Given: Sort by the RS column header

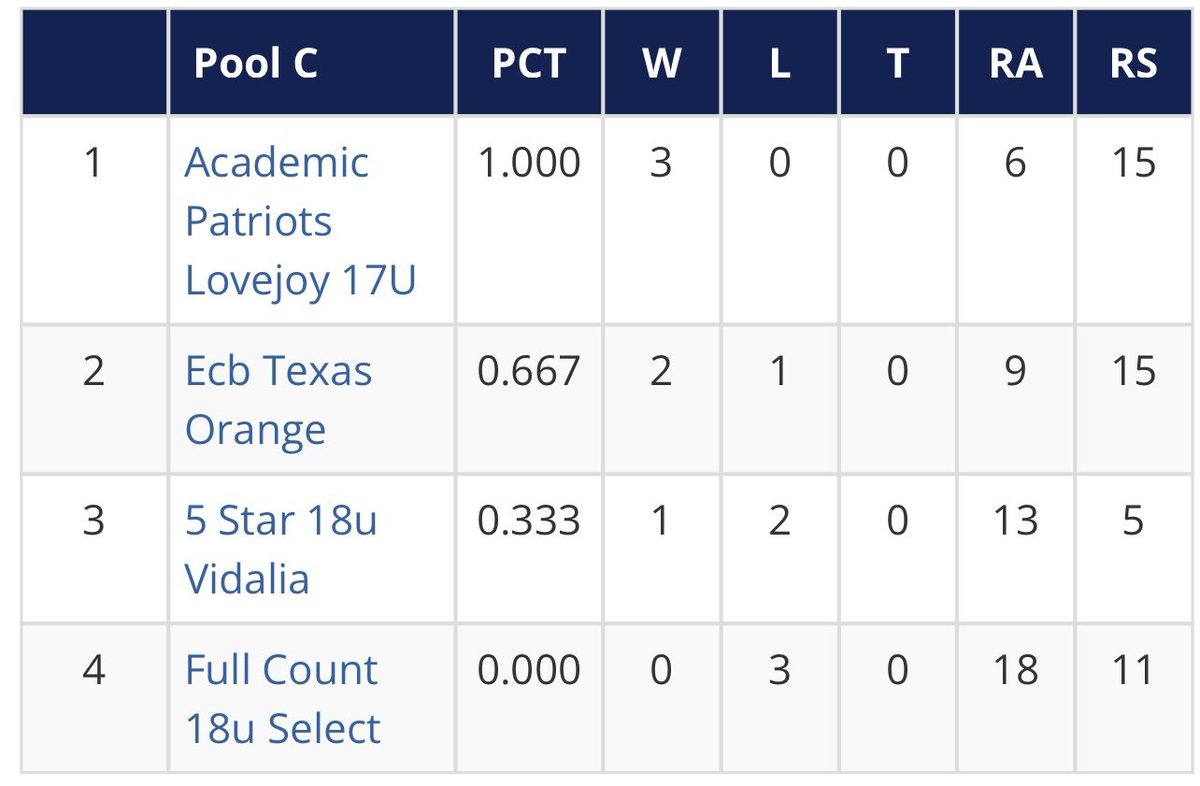Looking at the screenshot, I should [x=1134, y=63].
